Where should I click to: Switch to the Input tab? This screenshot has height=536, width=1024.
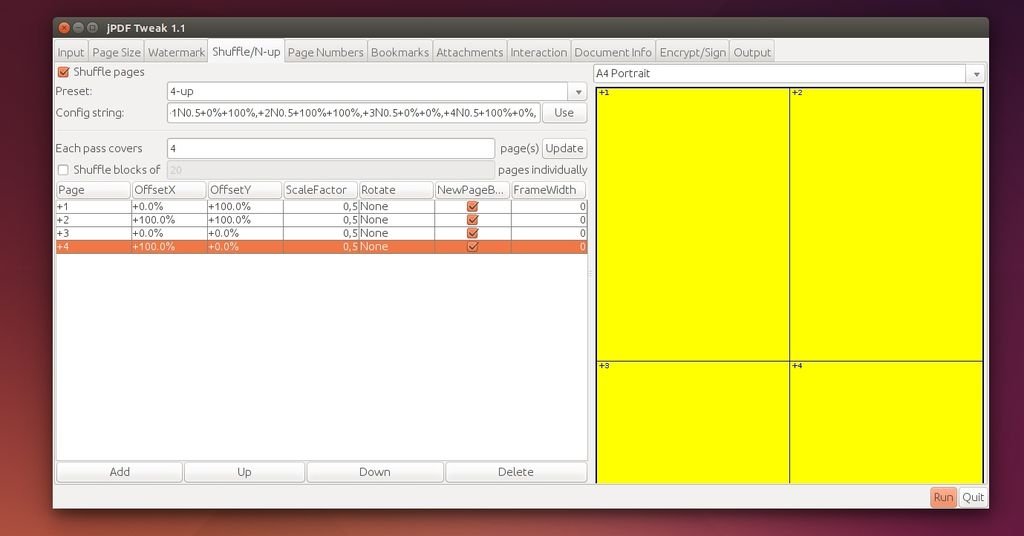coord(71,52)
